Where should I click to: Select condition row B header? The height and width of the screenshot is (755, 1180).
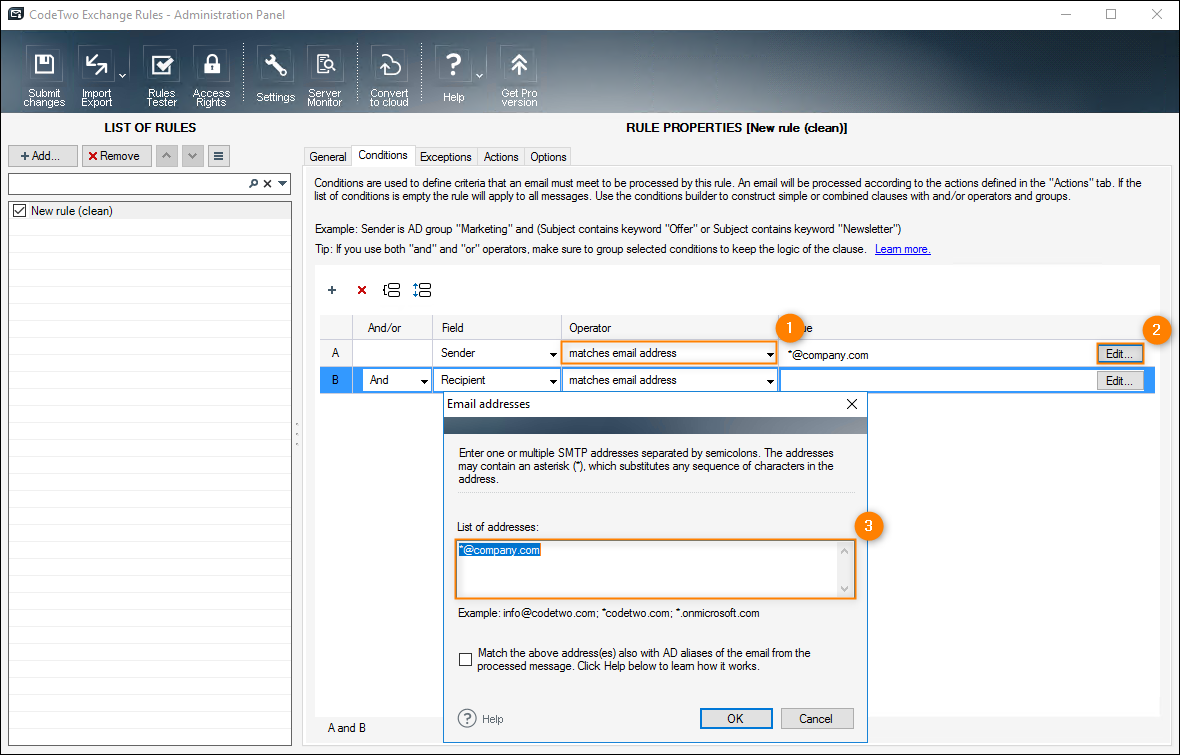[336, 380]
